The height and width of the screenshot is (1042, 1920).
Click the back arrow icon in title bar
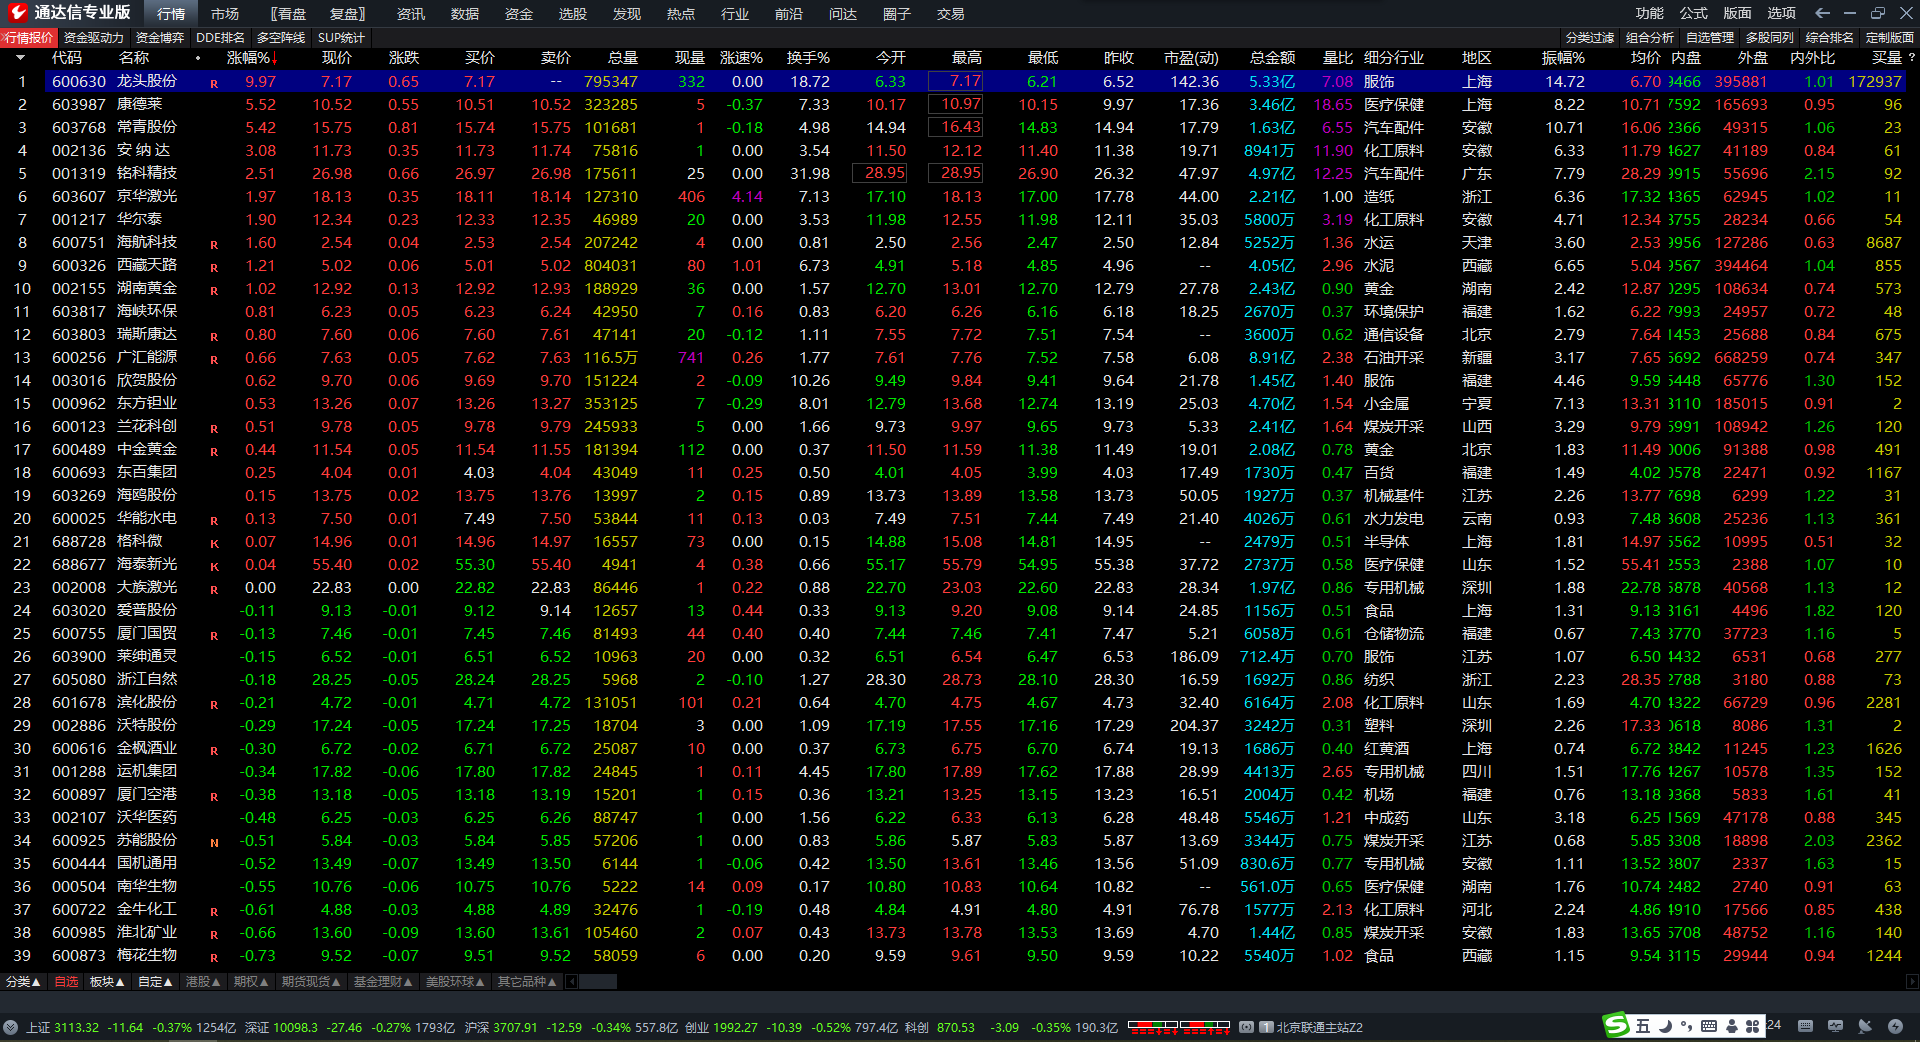[x=1822, y=13]
